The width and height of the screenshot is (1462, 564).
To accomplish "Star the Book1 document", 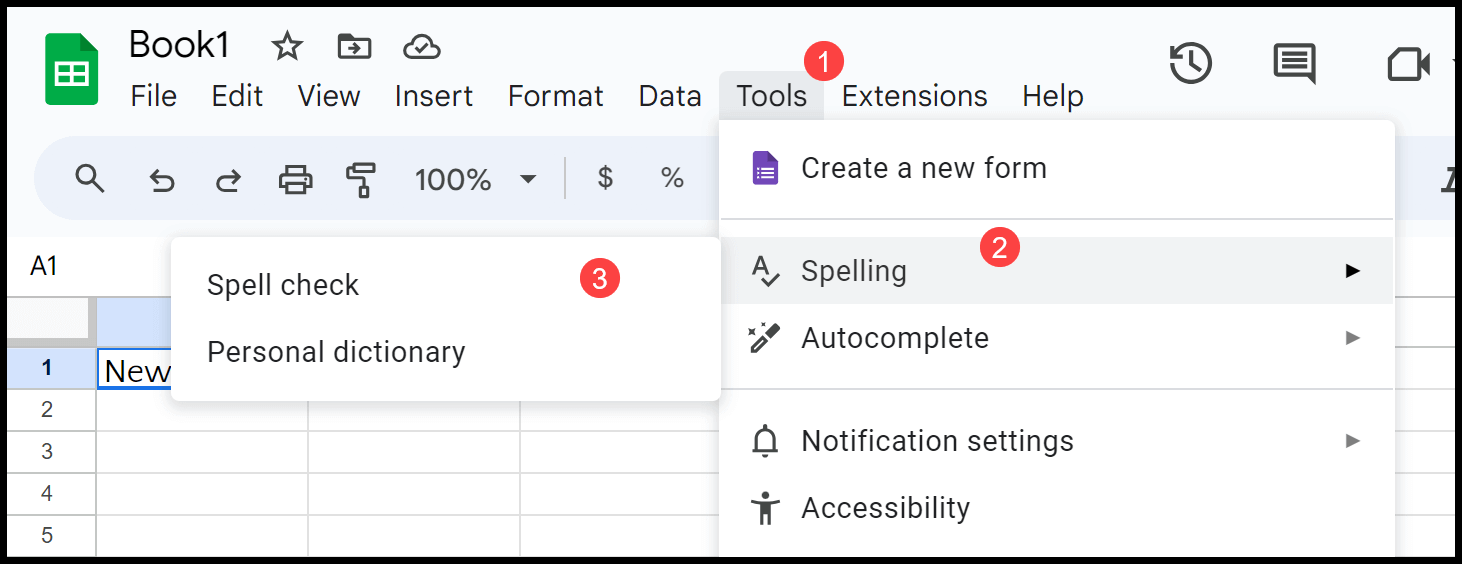I will (287, 46).
